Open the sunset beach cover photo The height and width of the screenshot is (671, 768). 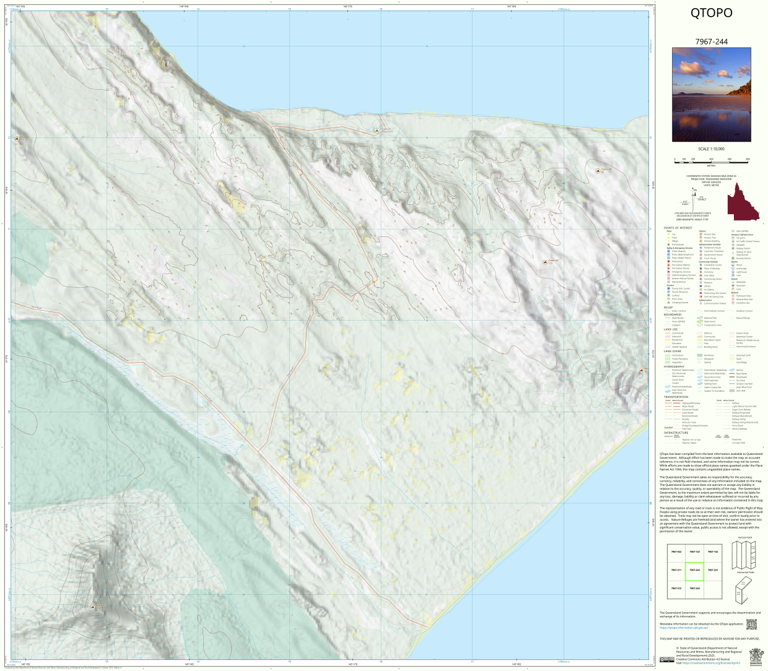coord(711,95)
